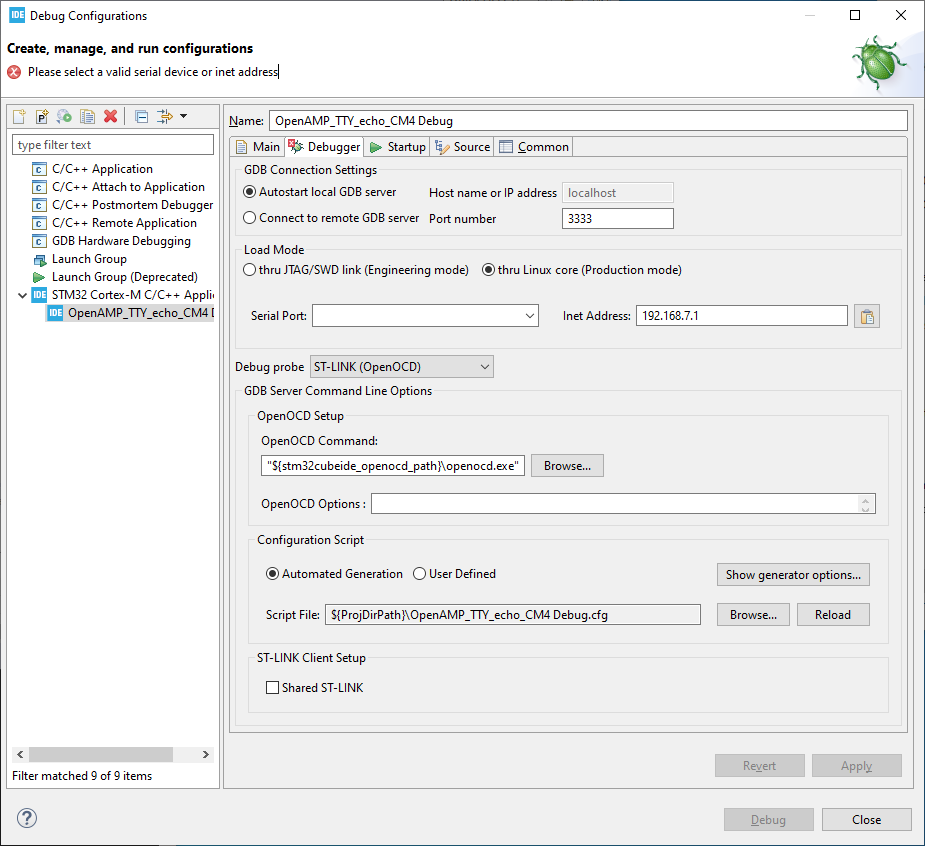925x846 pixels.
Task: Collapse STM32 Cortex-M C/C++ Application node
Action: click(22, 295)
